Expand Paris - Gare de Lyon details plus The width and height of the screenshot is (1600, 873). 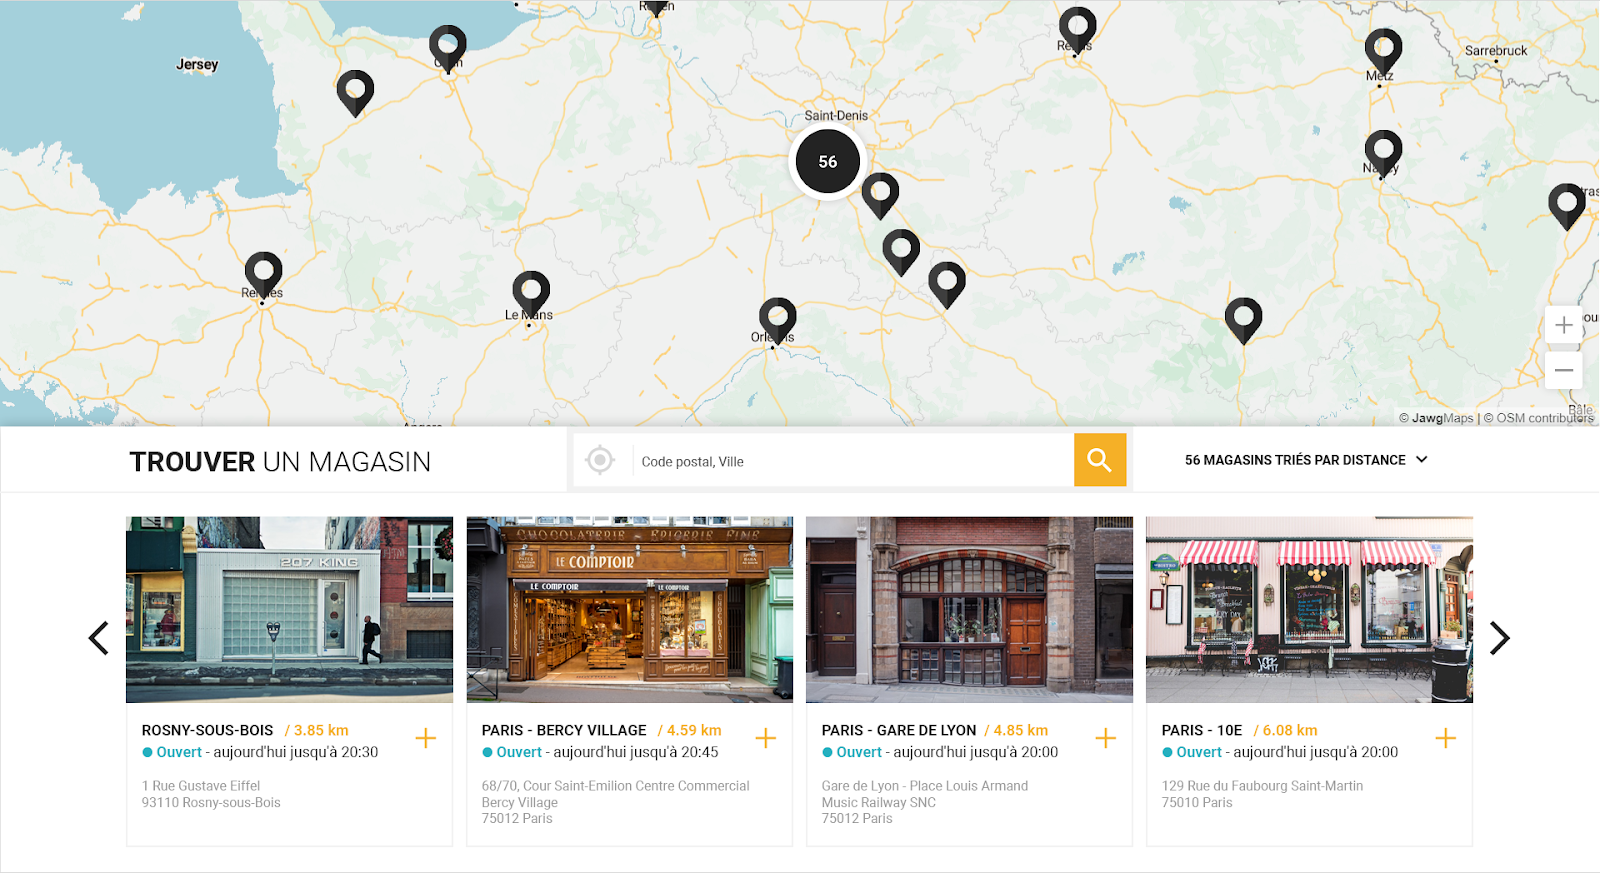coord(1106,738)
